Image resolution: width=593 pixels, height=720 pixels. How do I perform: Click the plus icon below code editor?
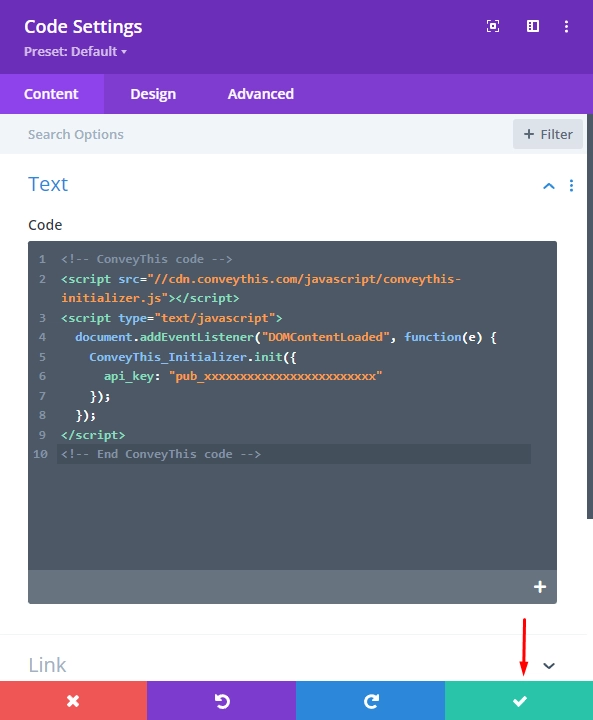(540, 587)
